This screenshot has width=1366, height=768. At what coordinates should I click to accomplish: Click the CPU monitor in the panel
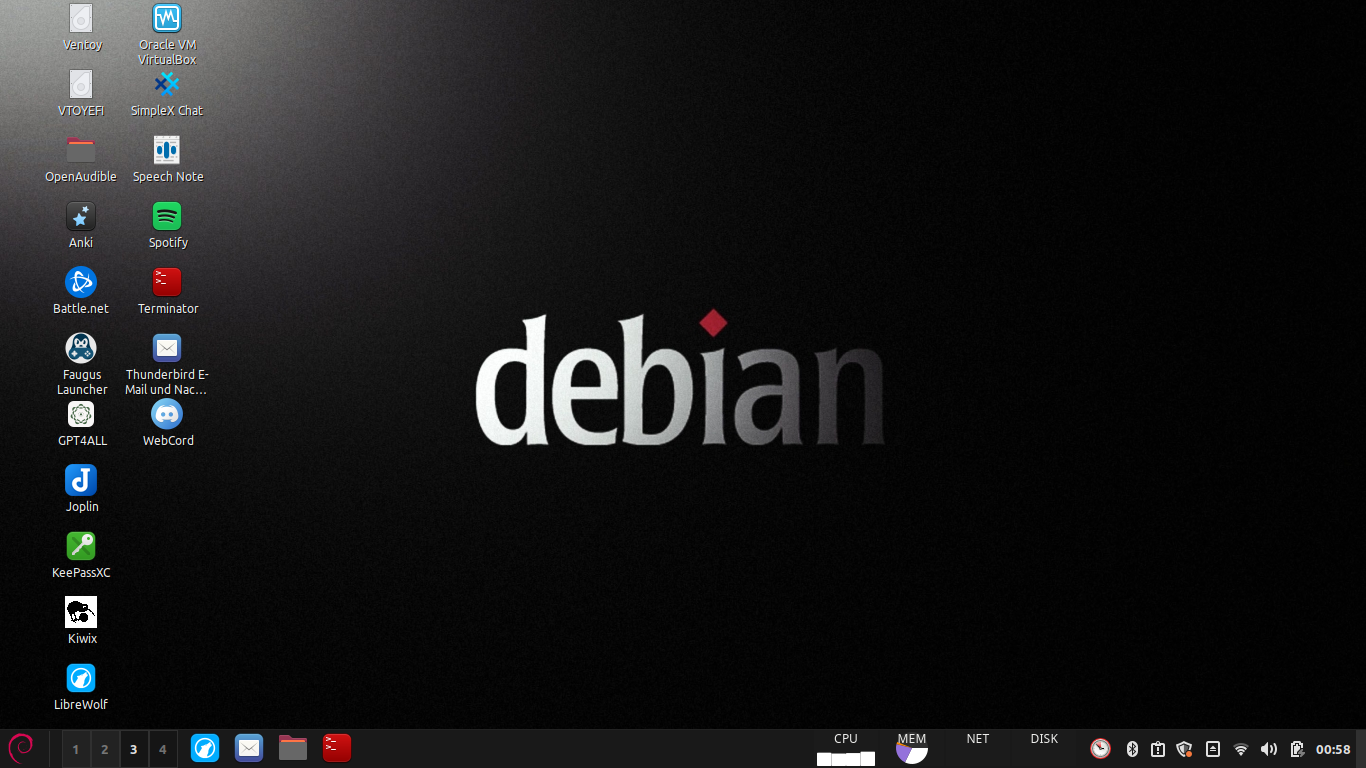846,748
